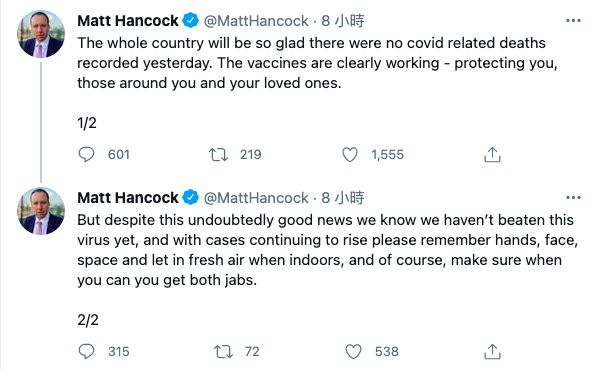Retweet the second tweet with 72 retweets
The height and width of the screenshot is (370, 597).
223,351
